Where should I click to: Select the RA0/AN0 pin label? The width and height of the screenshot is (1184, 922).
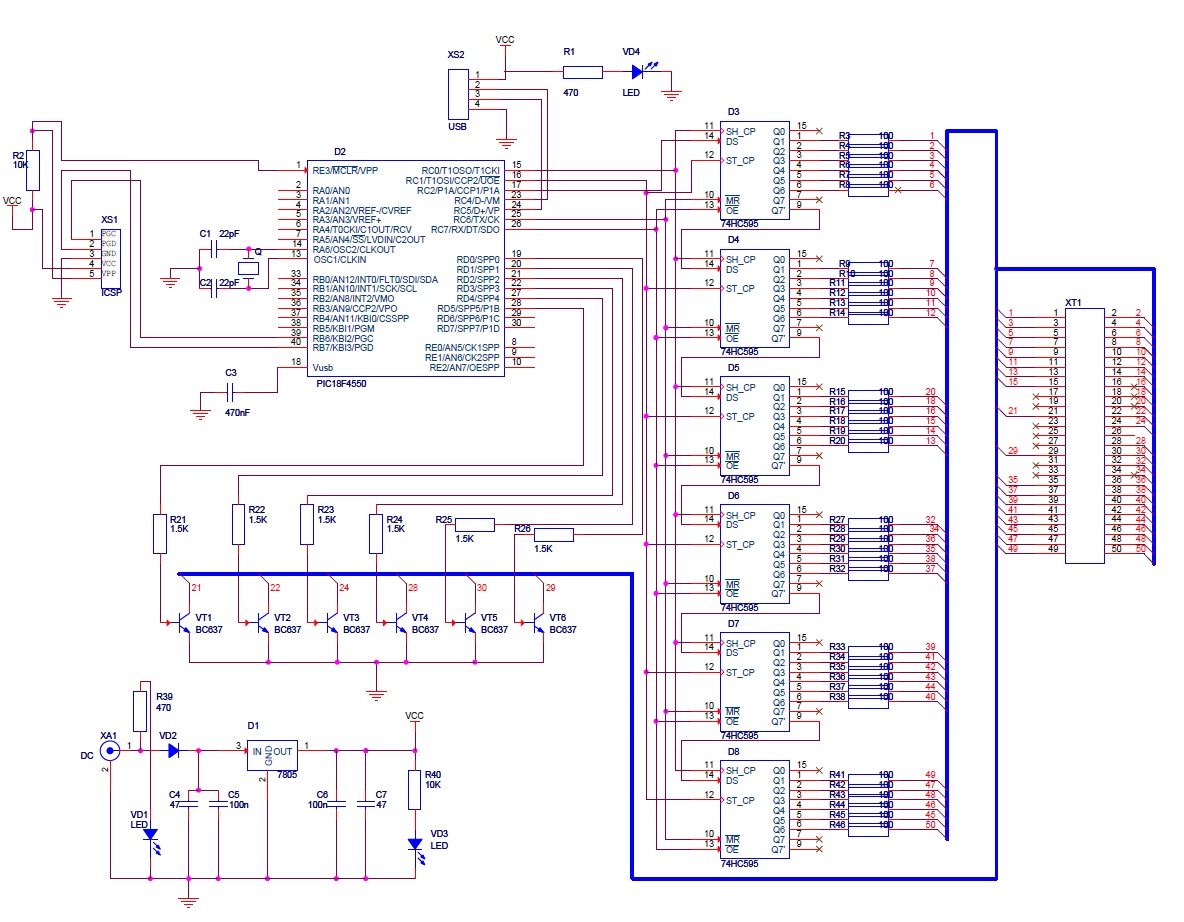point(331,190)
